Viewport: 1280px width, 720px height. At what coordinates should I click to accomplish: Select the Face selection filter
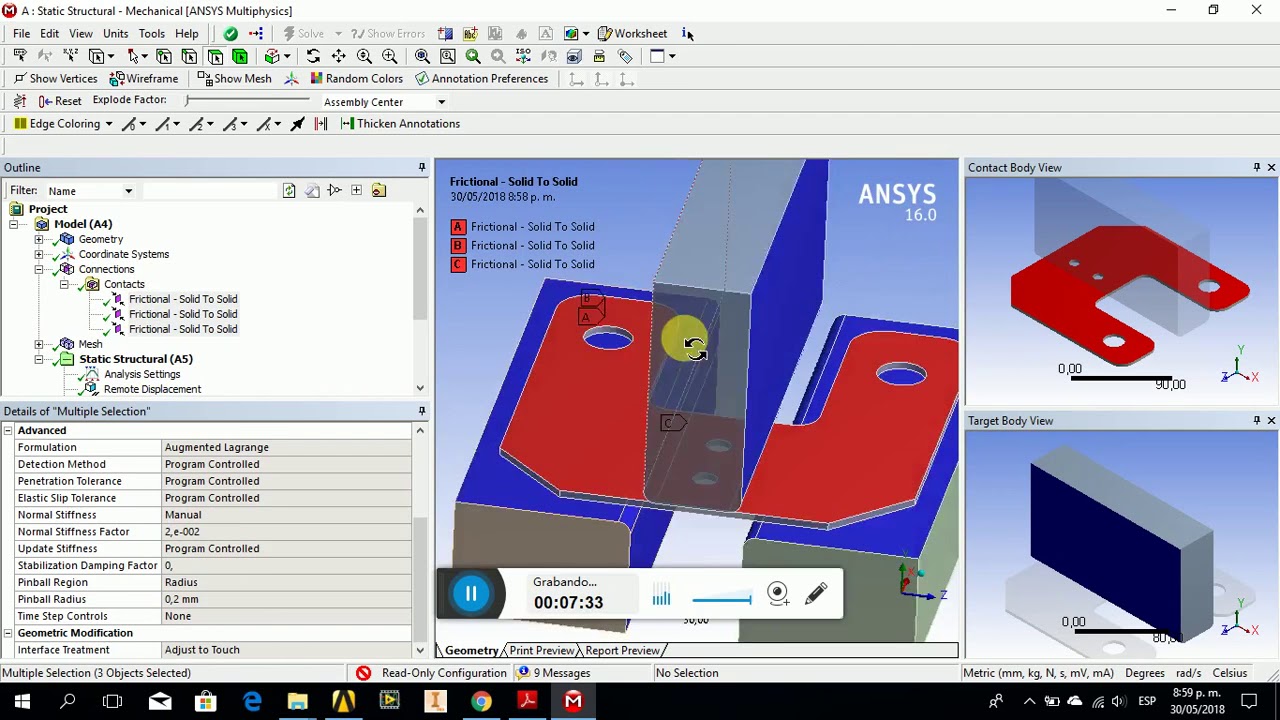tap(215, 56)
